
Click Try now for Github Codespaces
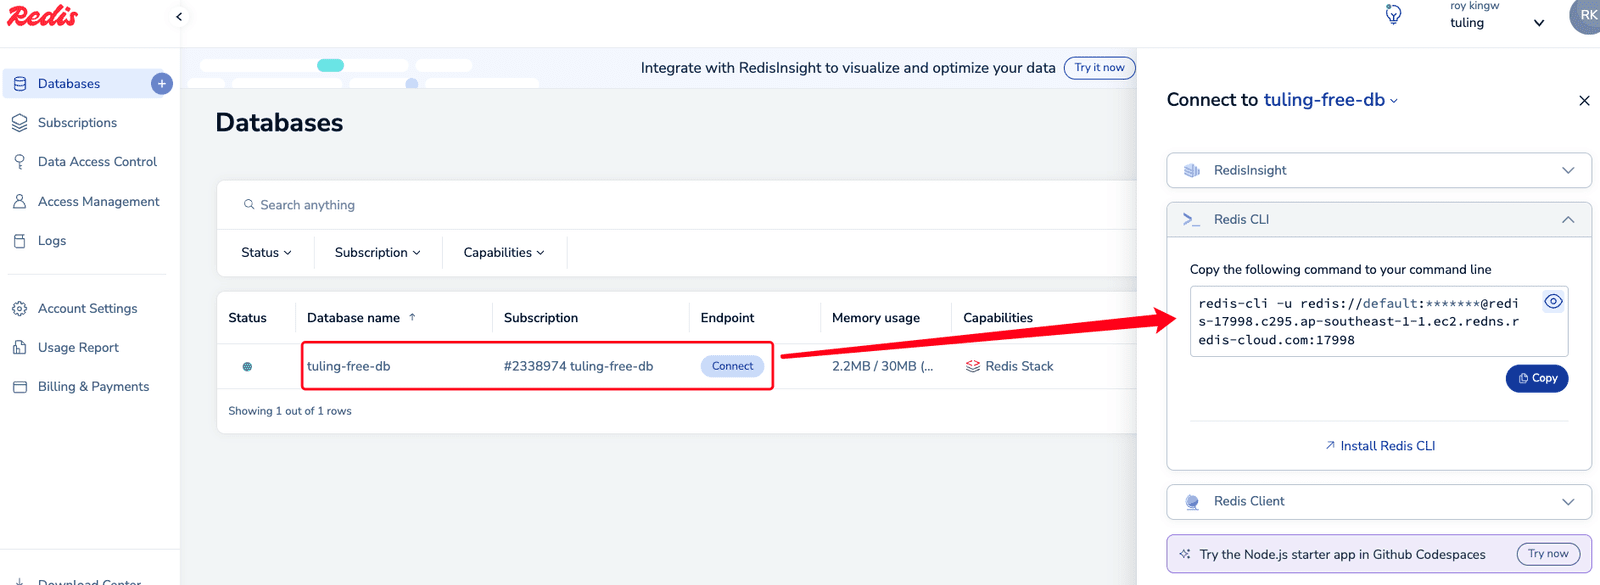1548,554
